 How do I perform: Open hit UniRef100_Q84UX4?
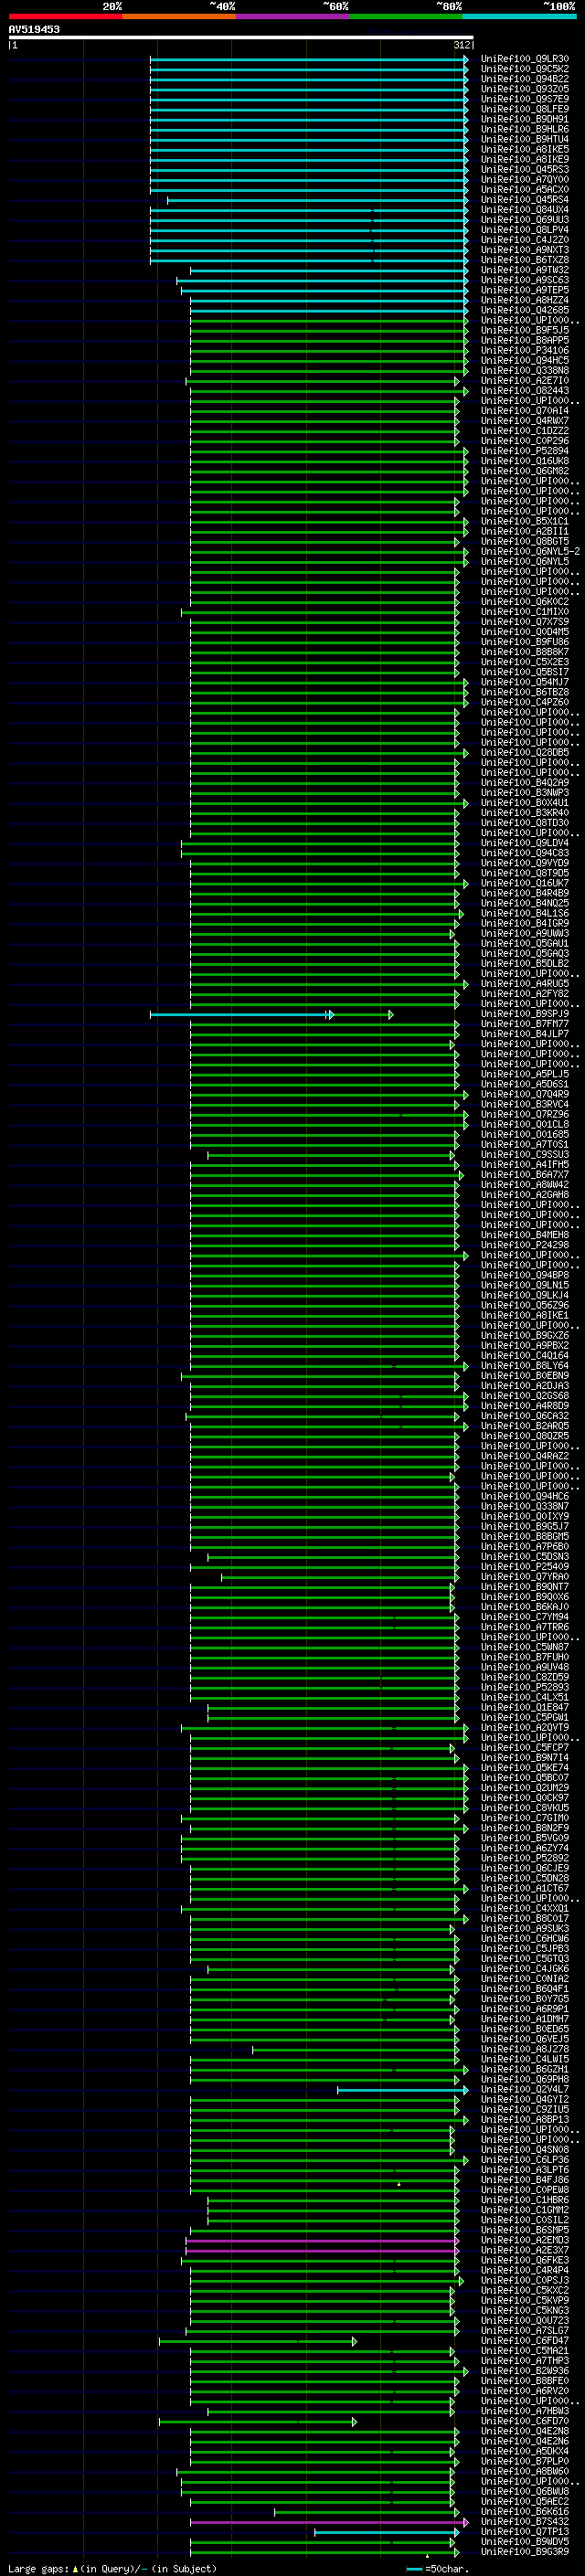[x=525, y=210]
